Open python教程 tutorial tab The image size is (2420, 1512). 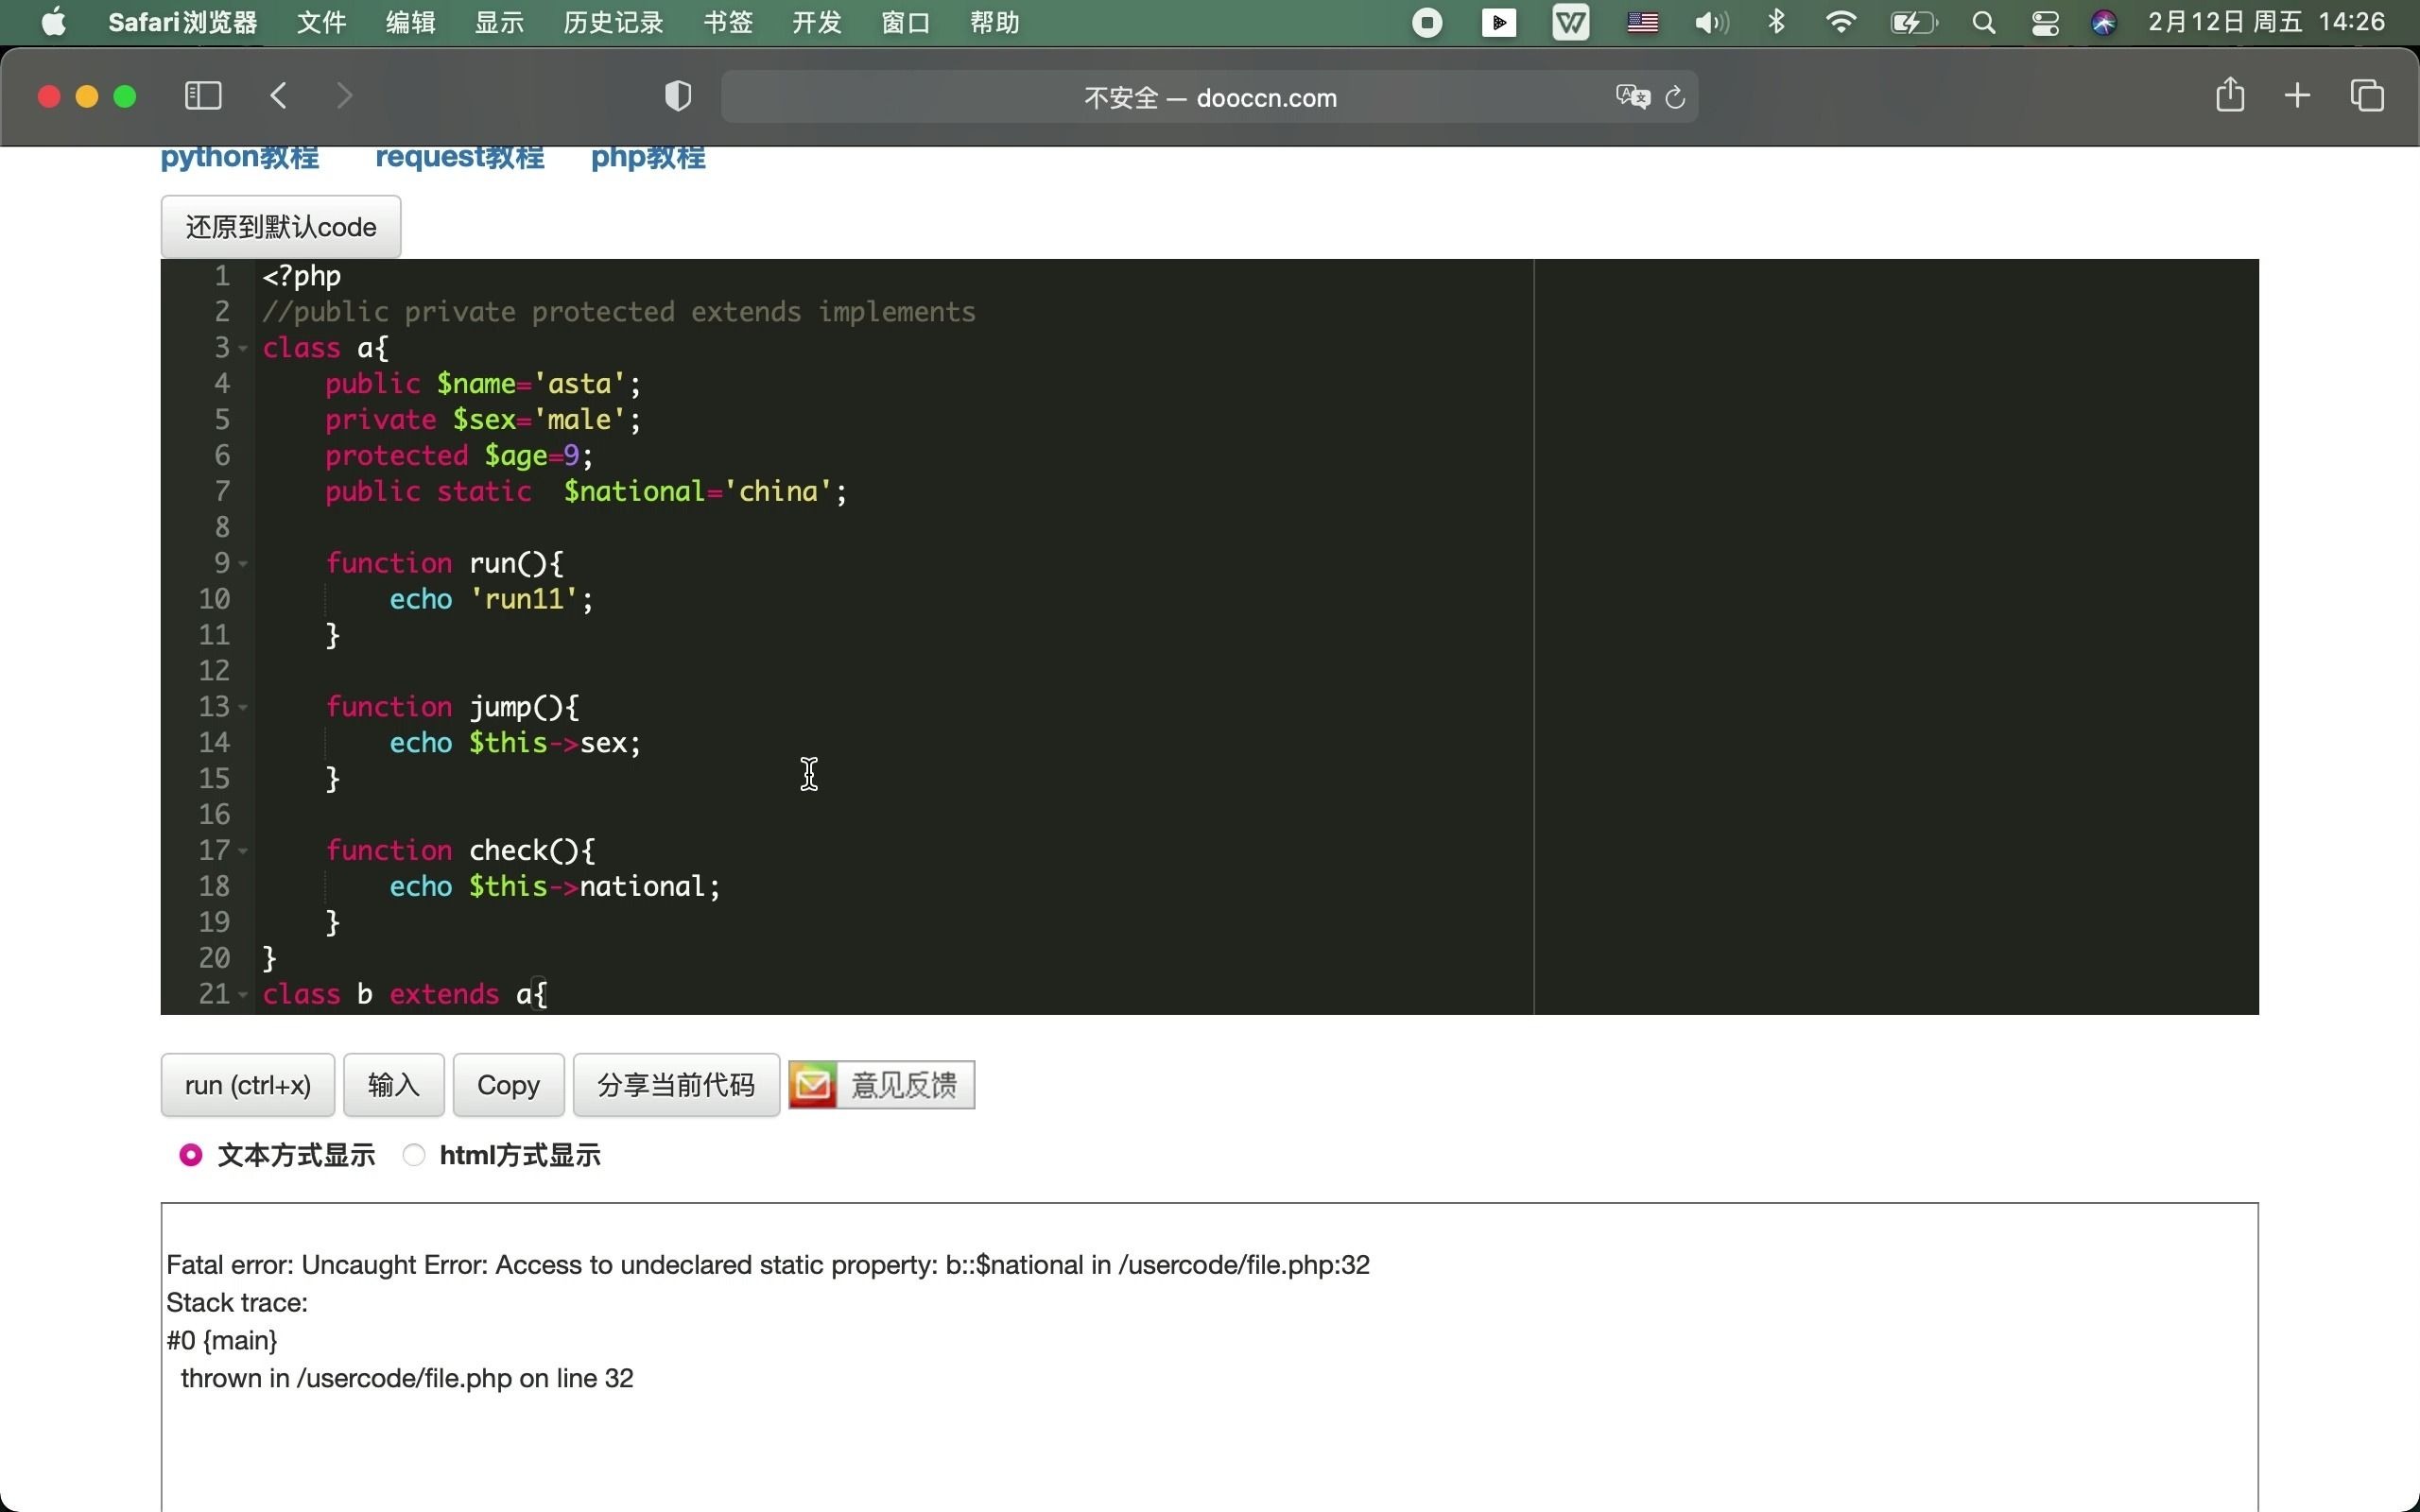(x=237, y=159)
